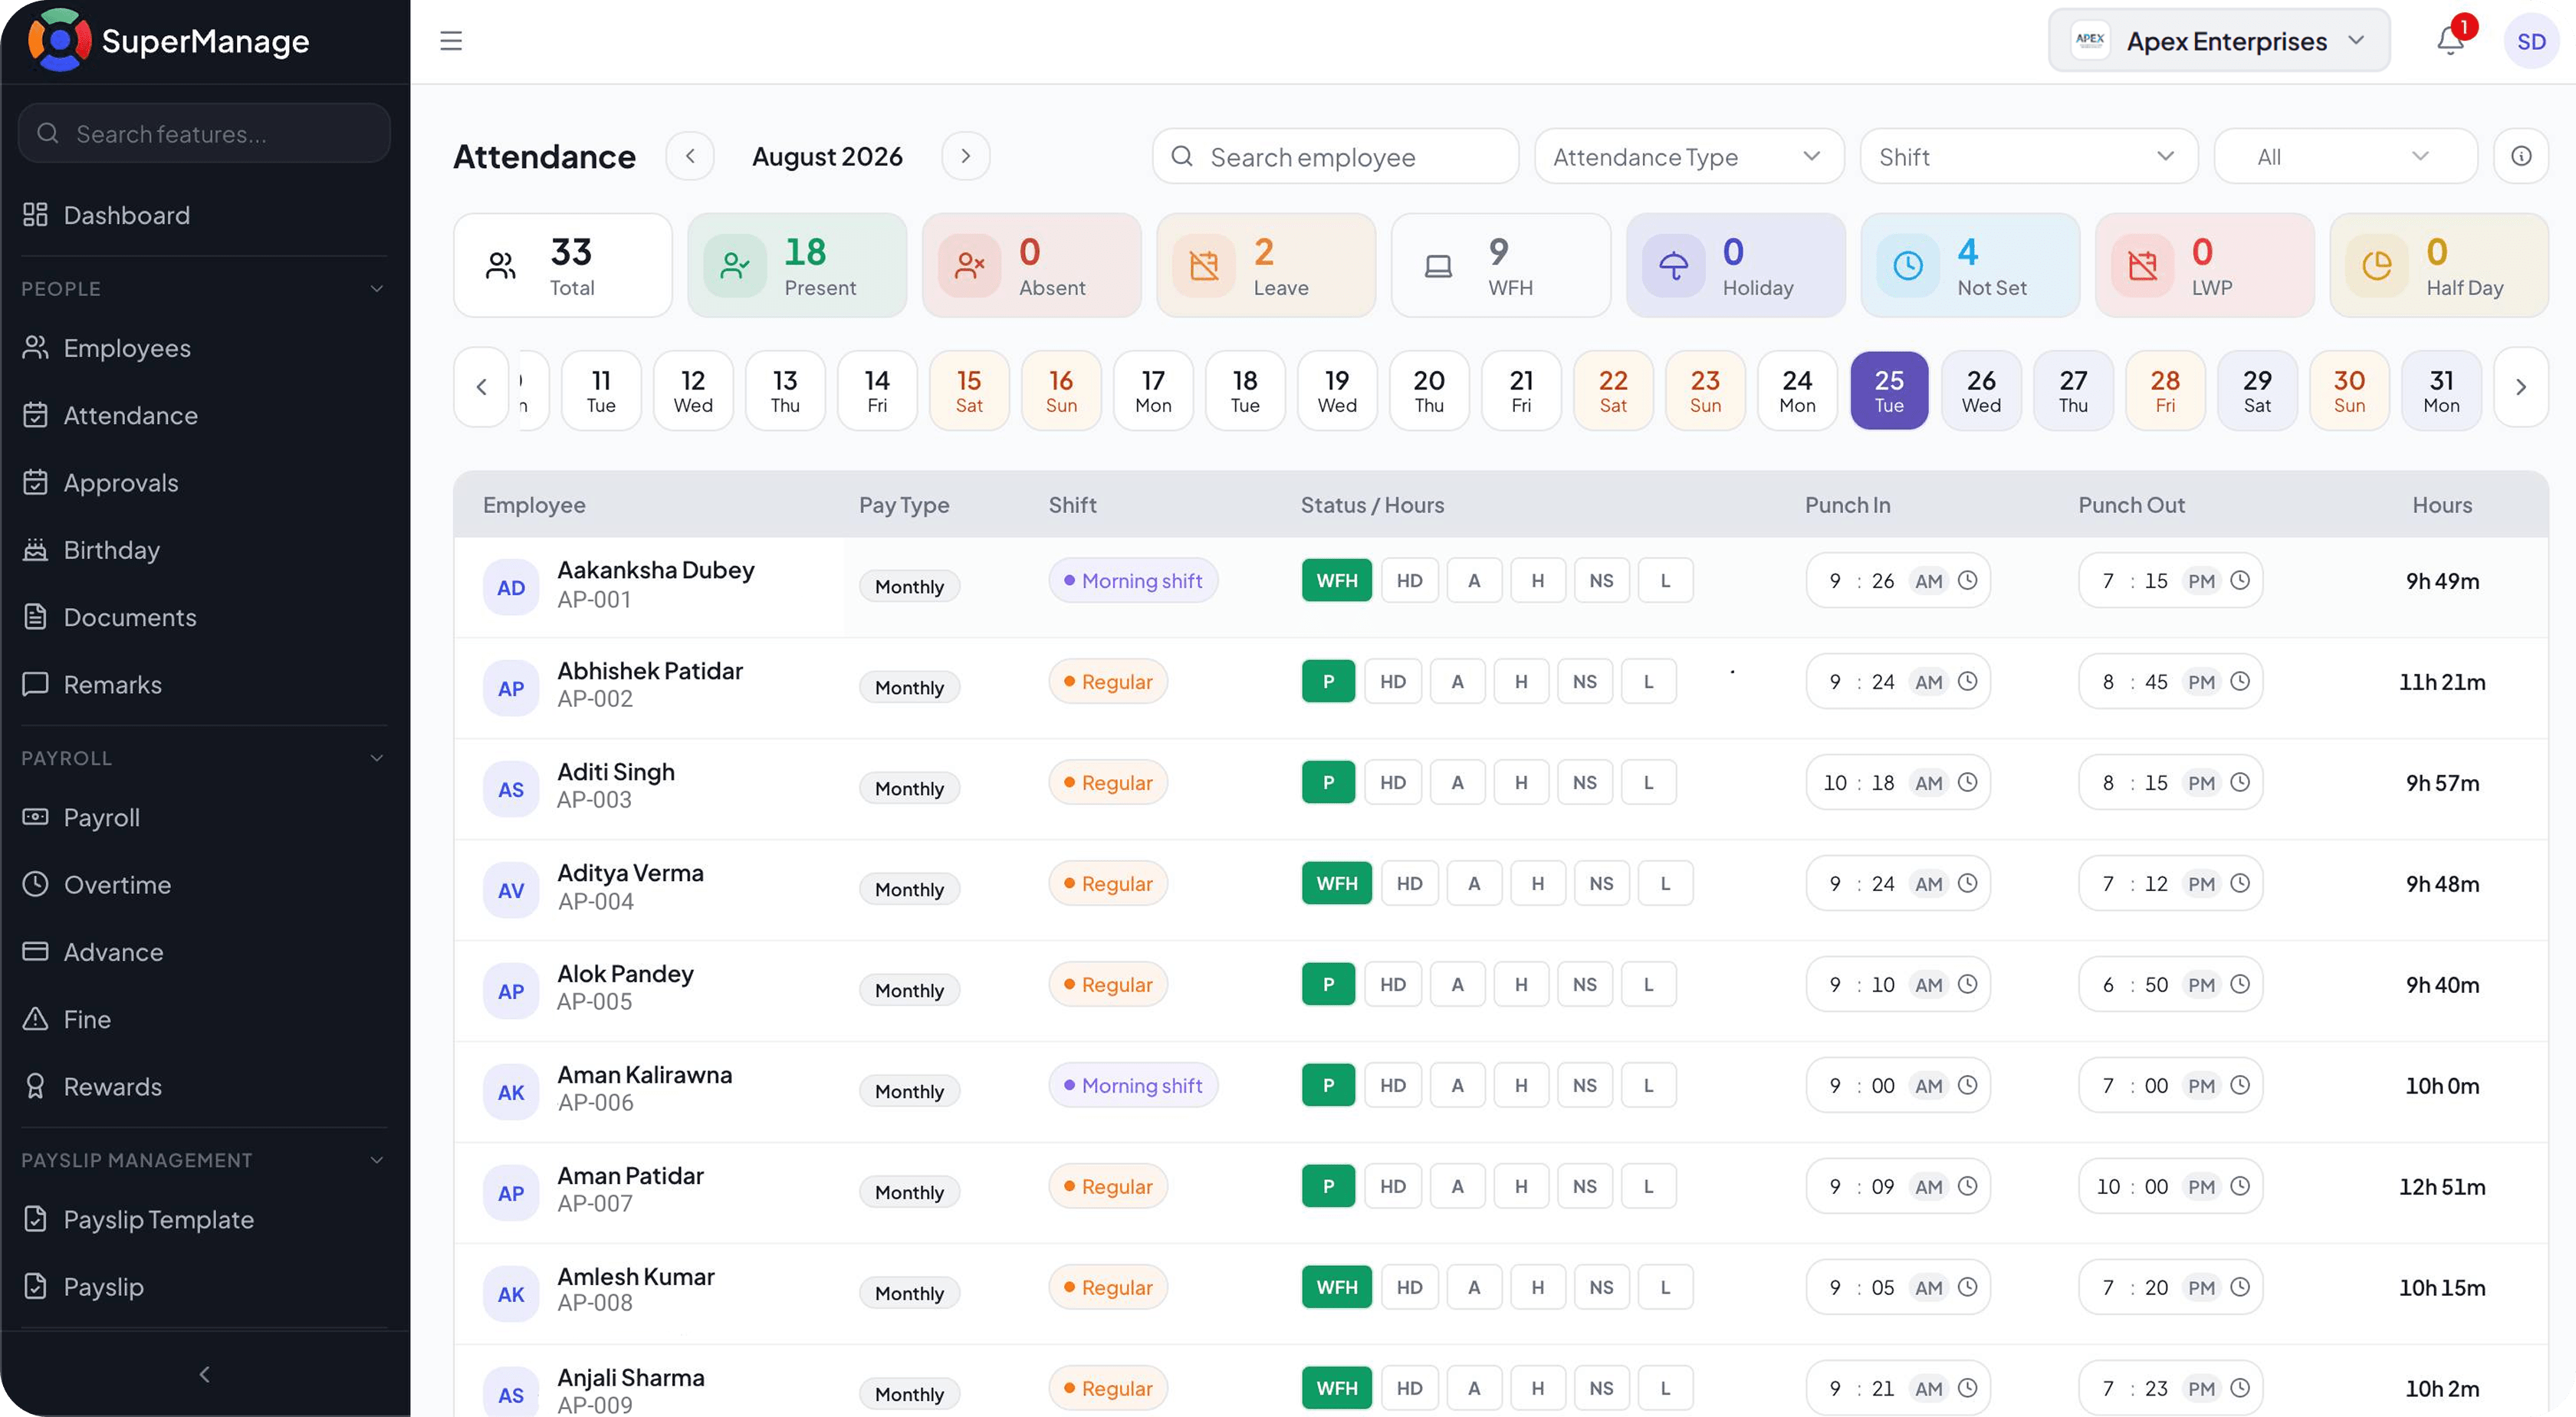Filter by the Present summary card
The height and width of the screenshot is (1417, 2576).
tap(797, 265)
